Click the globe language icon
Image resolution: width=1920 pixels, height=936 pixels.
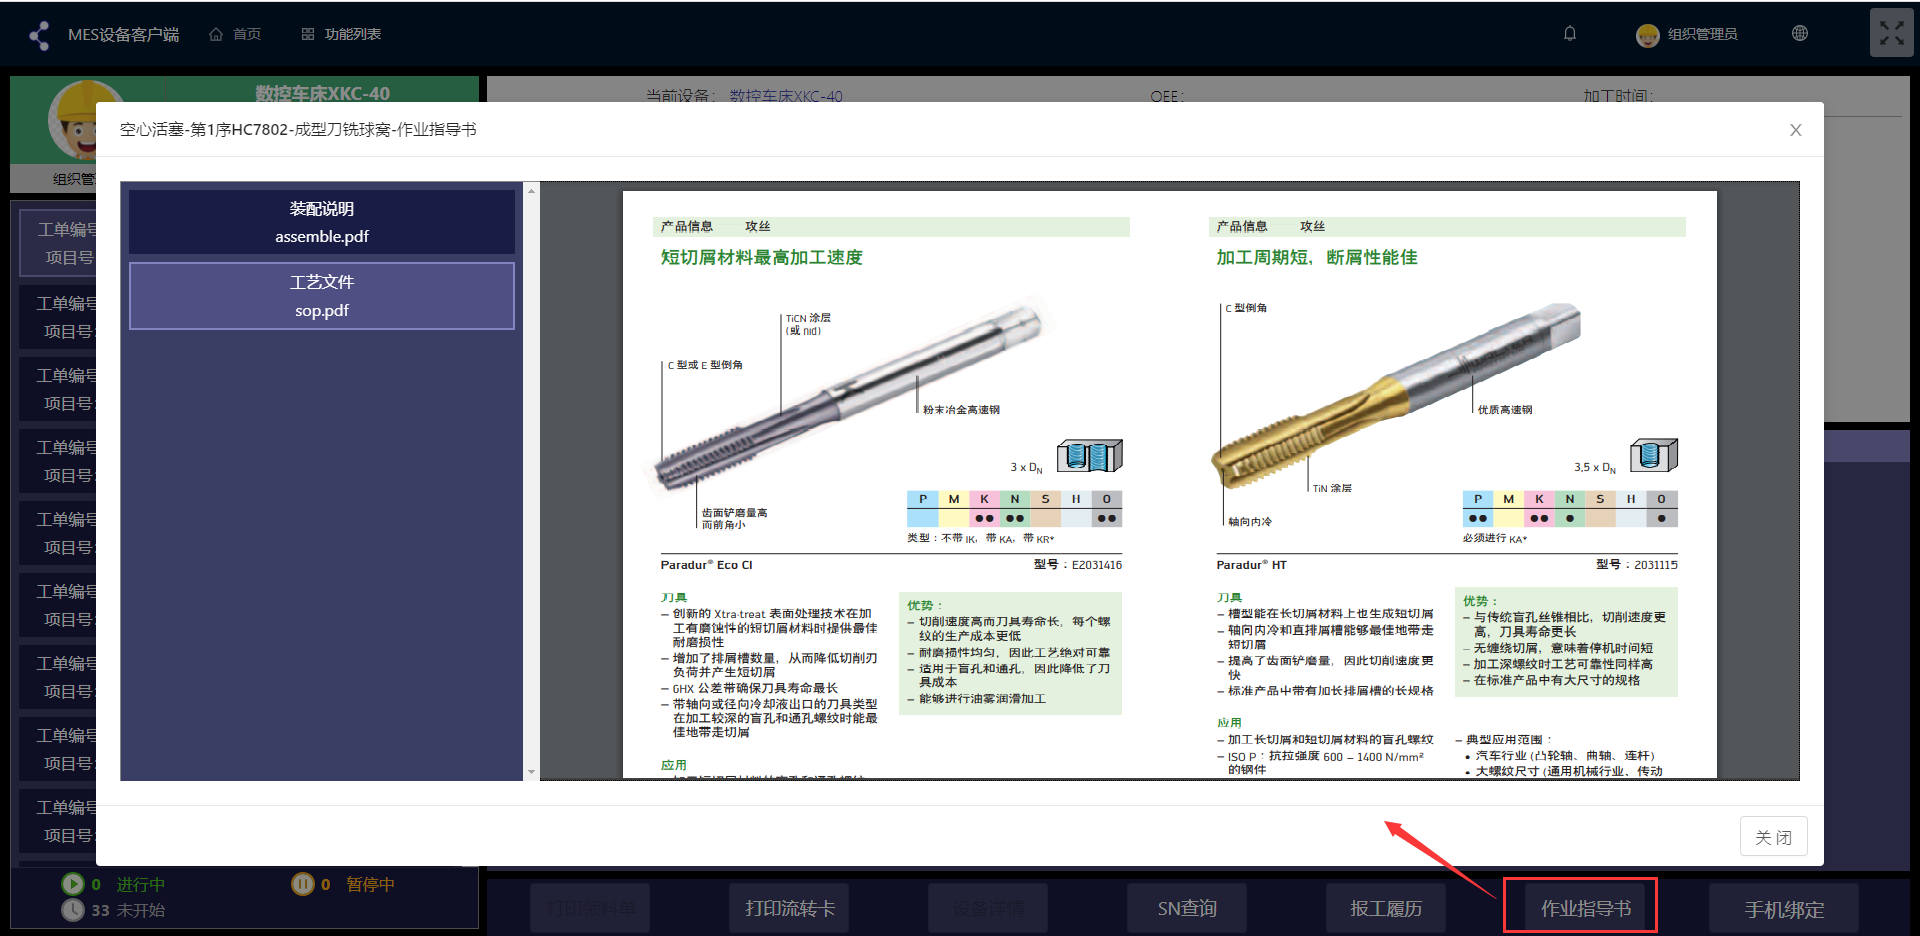[x=1800, y=33]
